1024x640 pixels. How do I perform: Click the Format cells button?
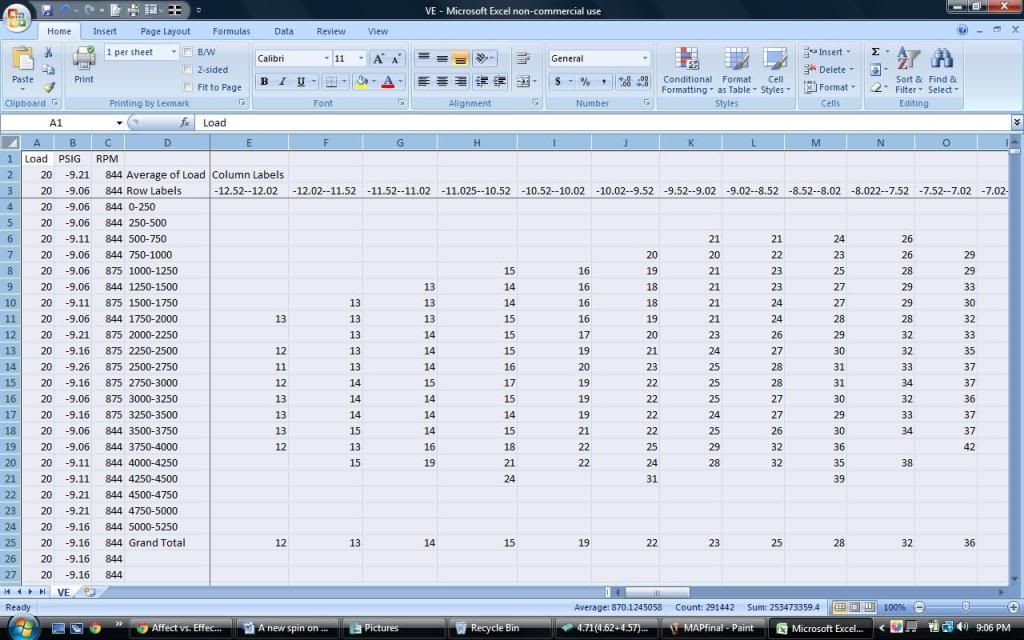click(x=829, y=87)
